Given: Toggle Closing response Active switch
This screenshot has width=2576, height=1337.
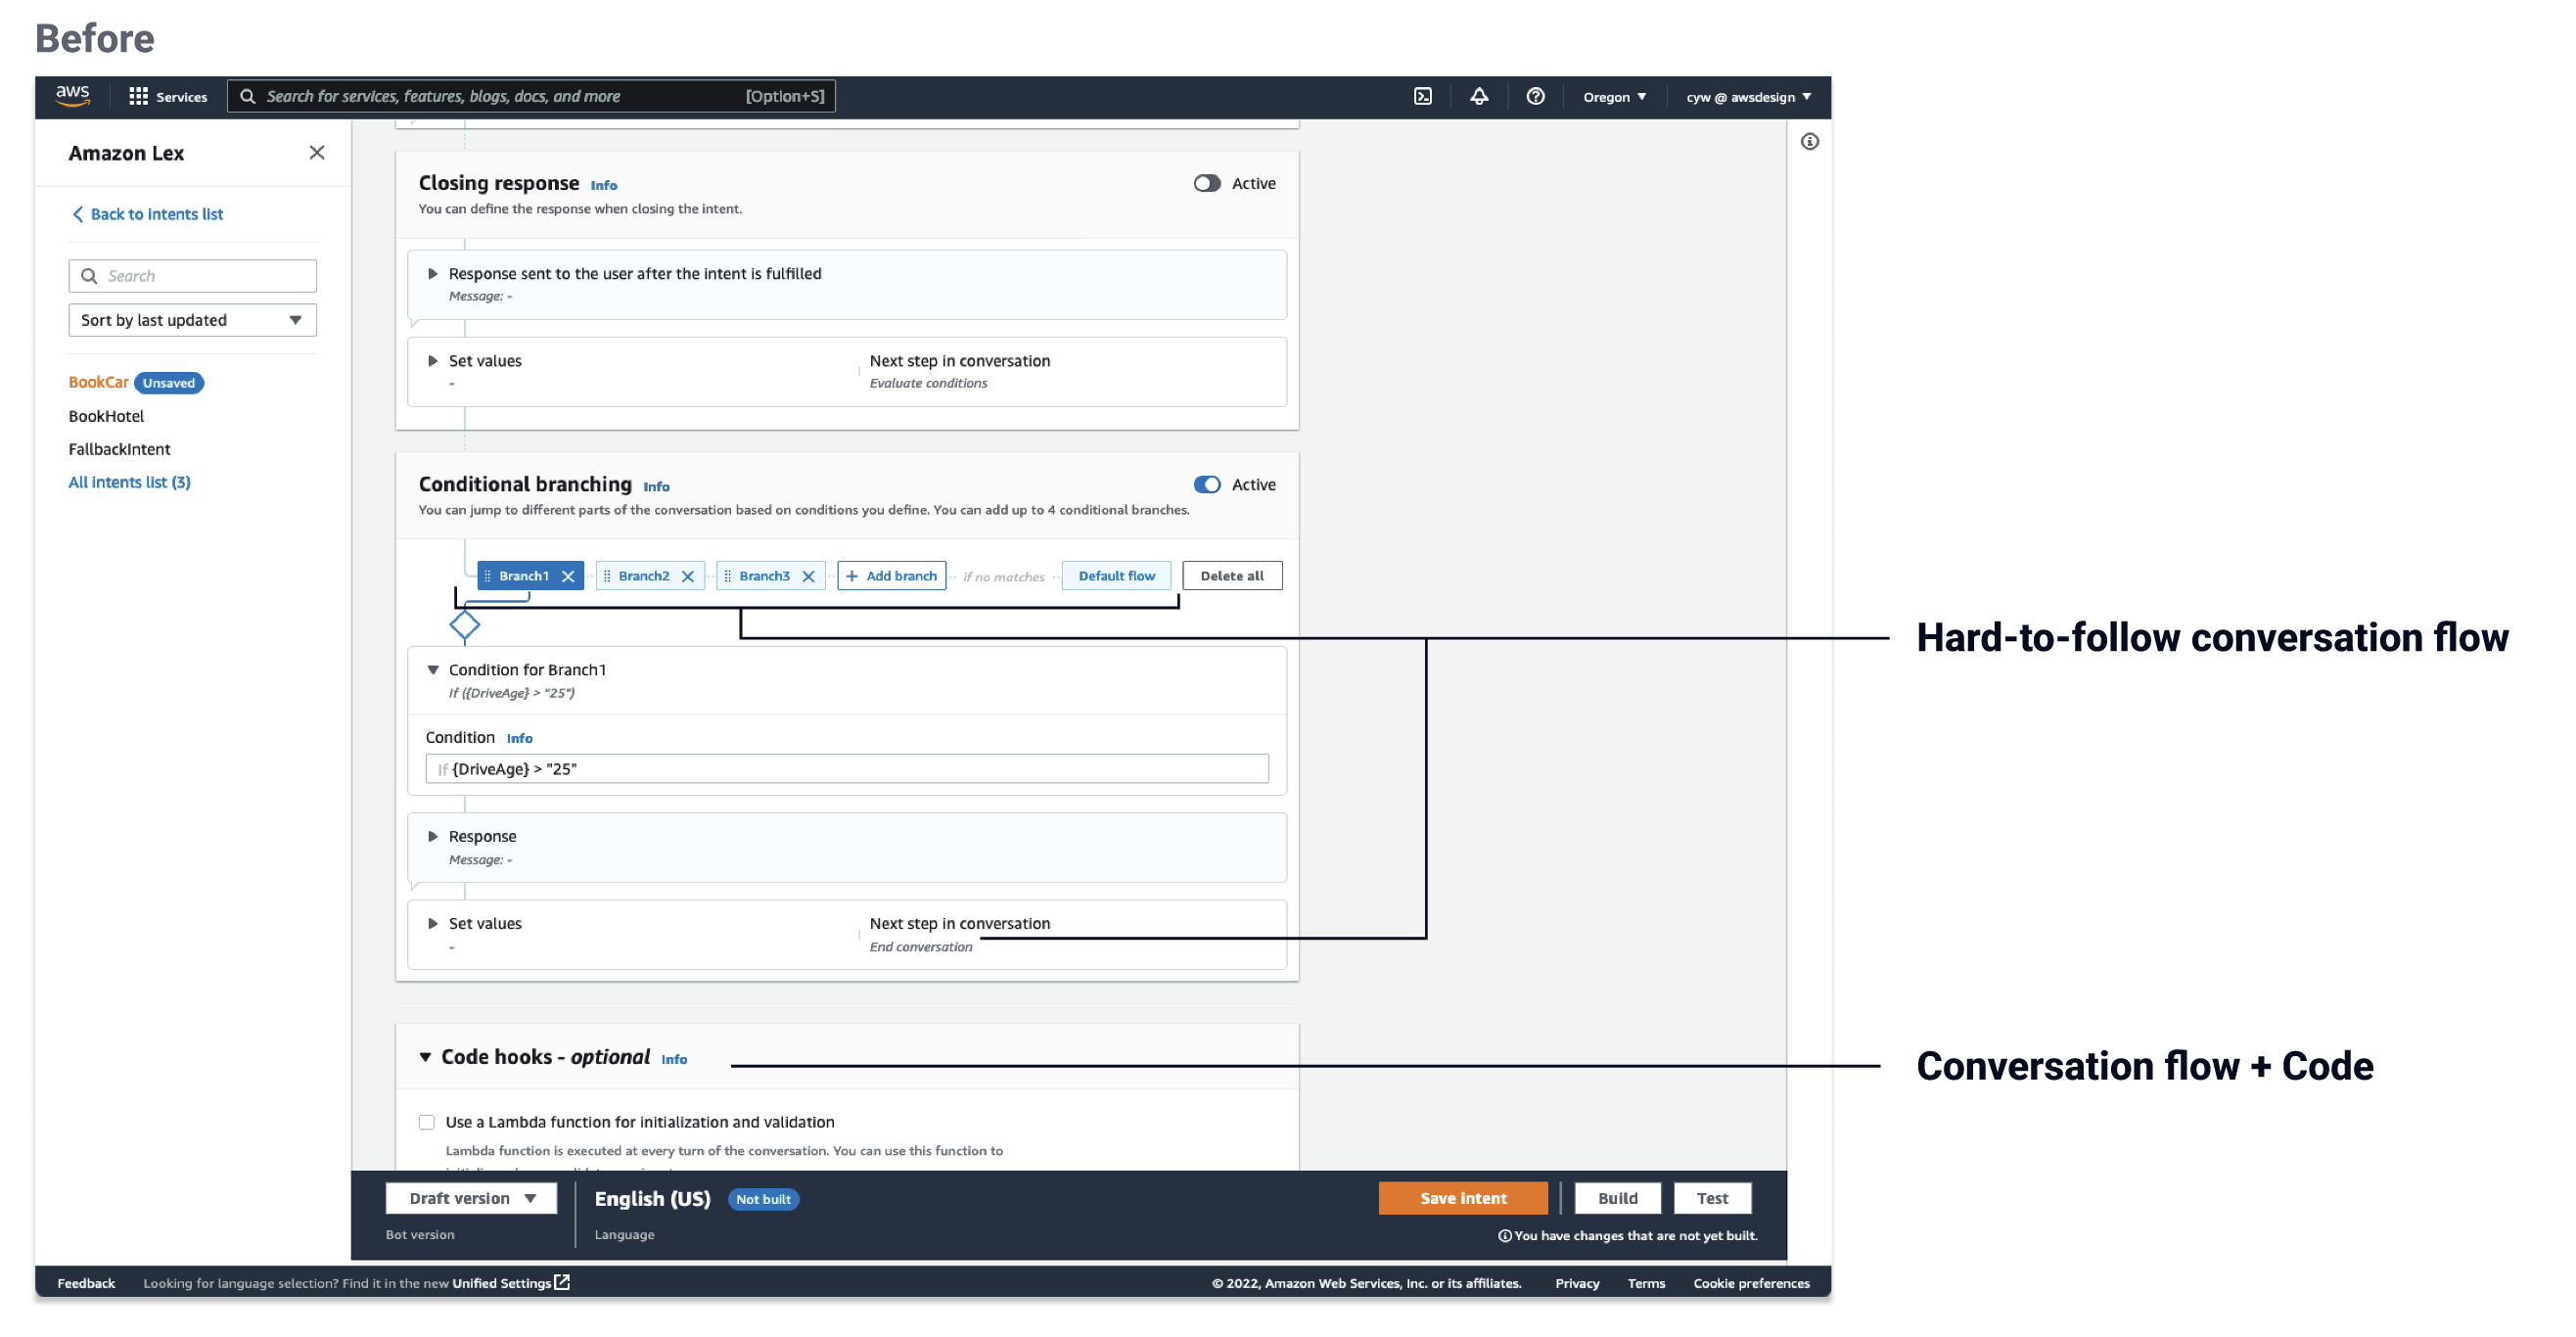Looking at the screenshot, I should [1207, 184].
